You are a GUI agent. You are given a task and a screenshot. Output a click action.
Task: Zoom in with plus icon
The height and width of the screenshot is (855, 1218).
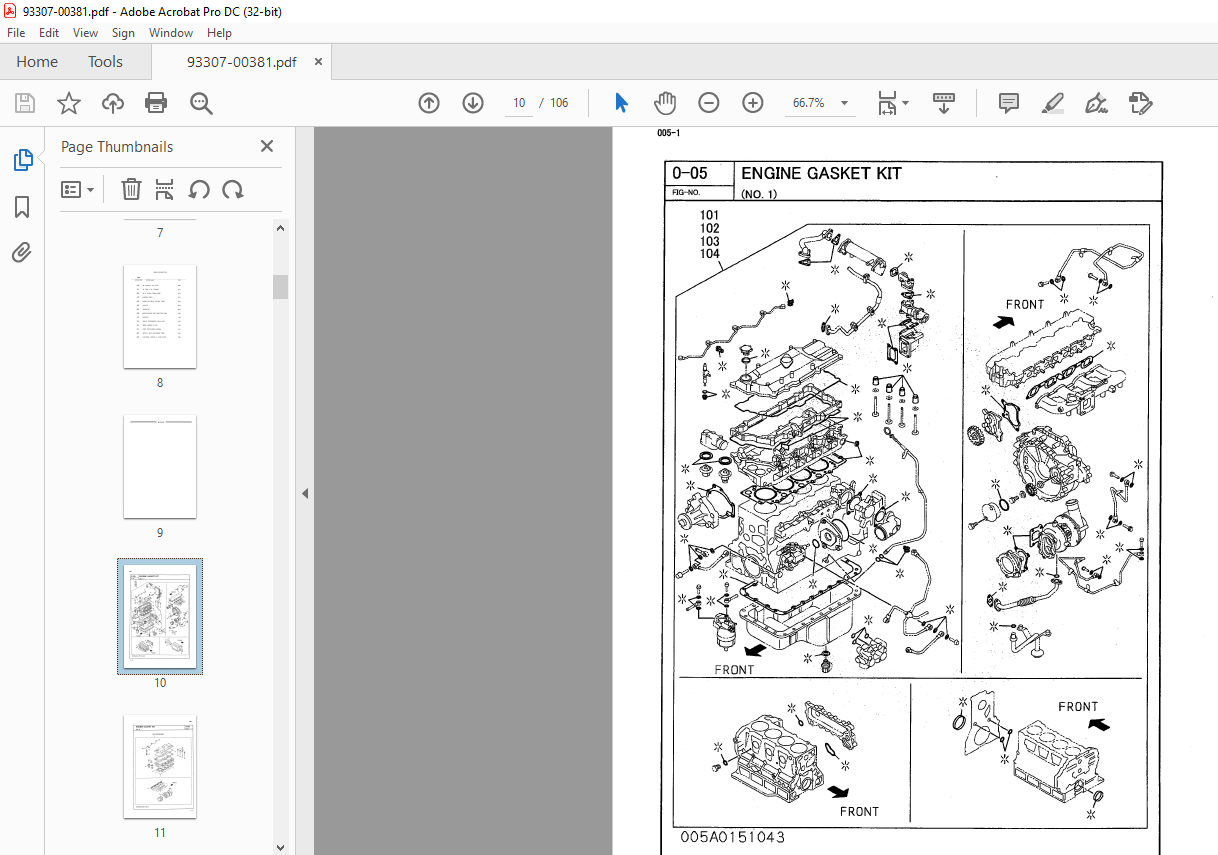(x=753, y=103)
